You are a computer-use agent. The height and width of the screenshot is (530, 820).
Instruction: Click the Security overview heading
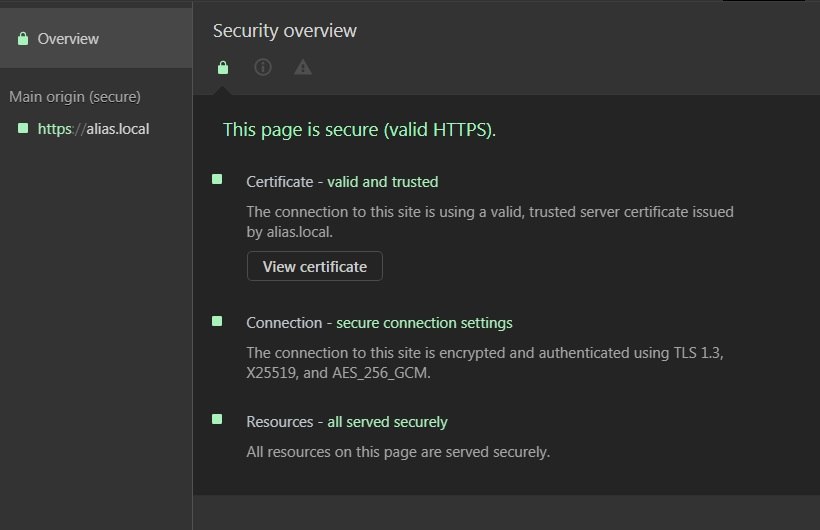point(284,30)
